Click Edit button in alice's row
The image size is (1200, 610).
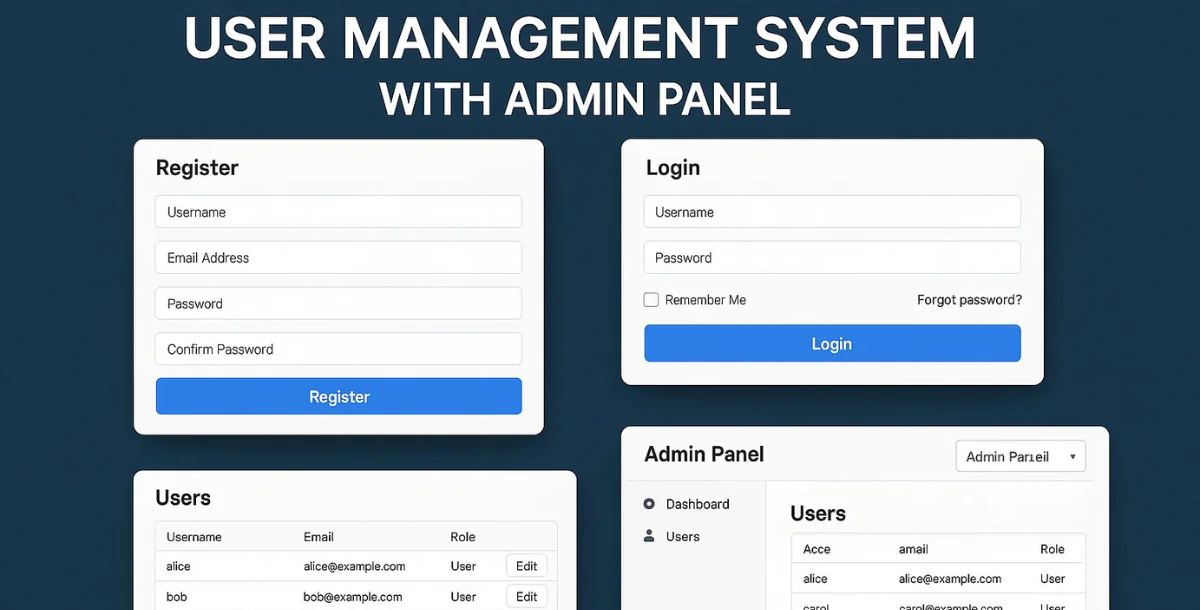tap(527, 566)
